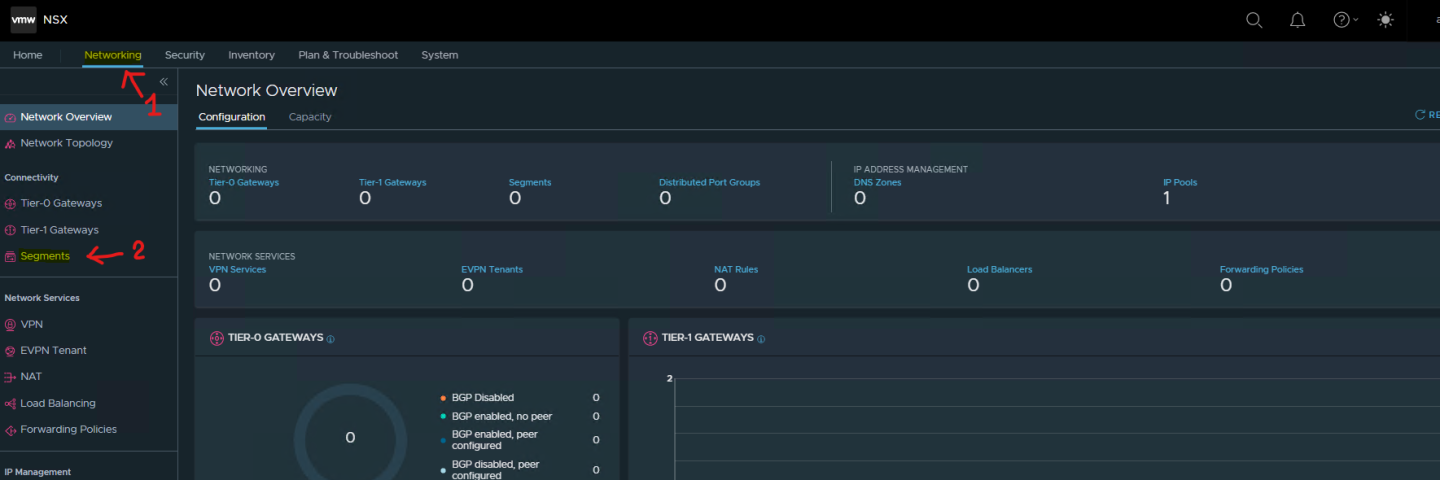Click the info icon beside Tier-0 Gateways

click(x=330, y=339)
